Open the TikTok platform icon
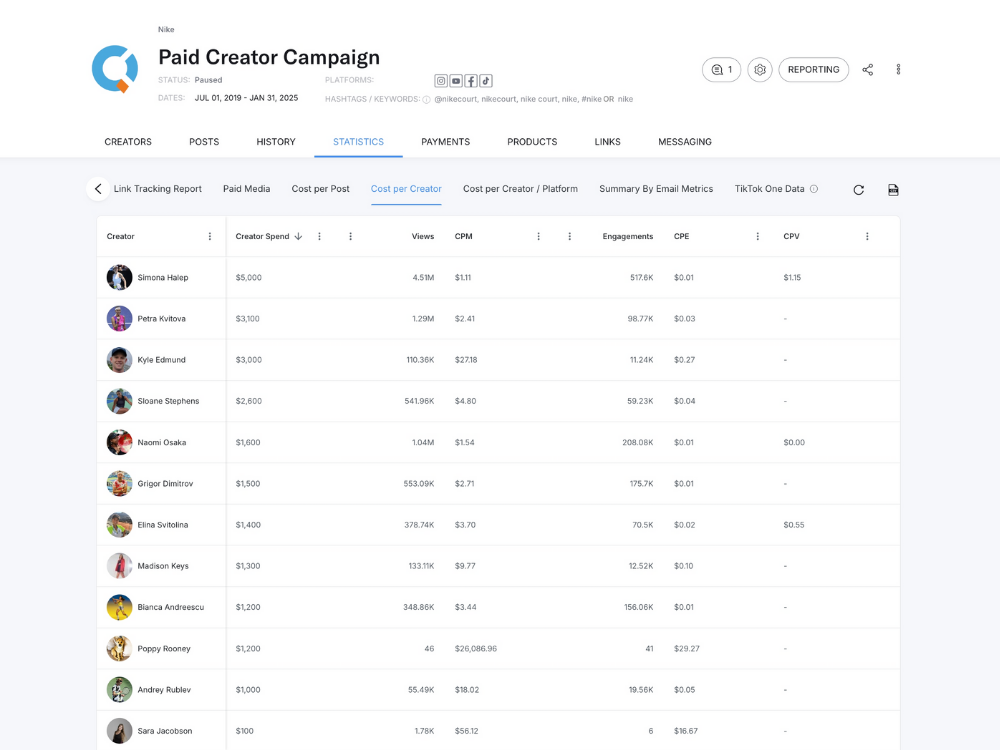This screenshot has width=1000, height=750. click(x=485, y=80)
